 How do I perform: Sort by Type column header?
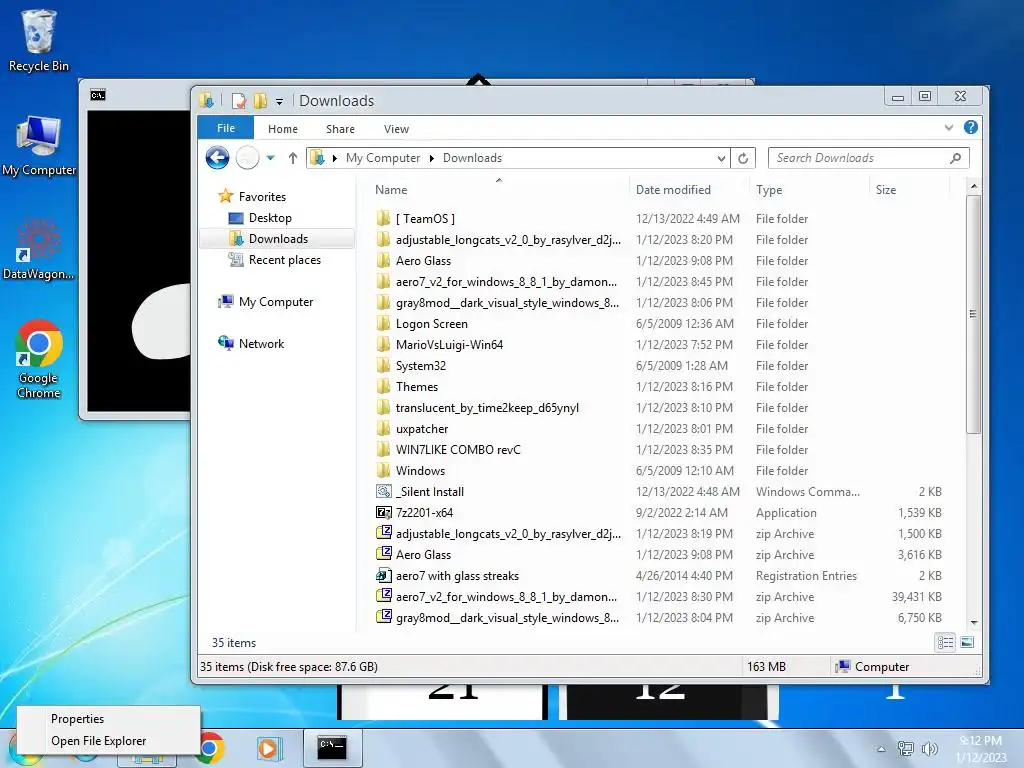tap(769, 190)
